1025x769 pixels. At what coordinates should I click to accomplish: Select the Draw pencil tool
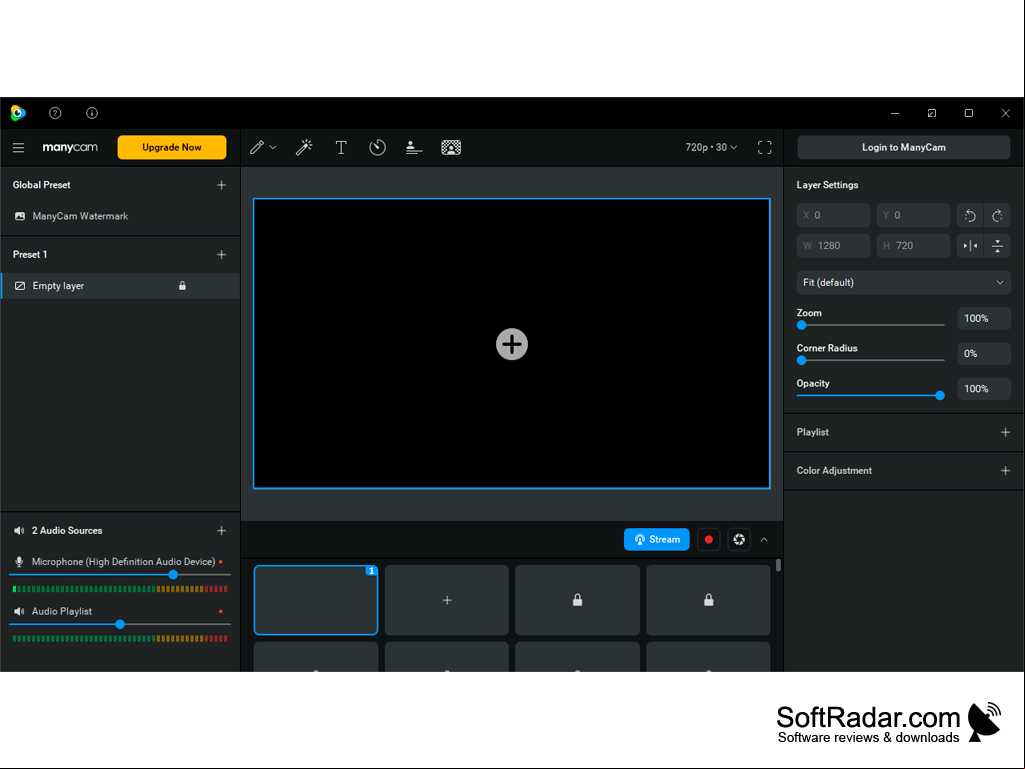[257, 148]
